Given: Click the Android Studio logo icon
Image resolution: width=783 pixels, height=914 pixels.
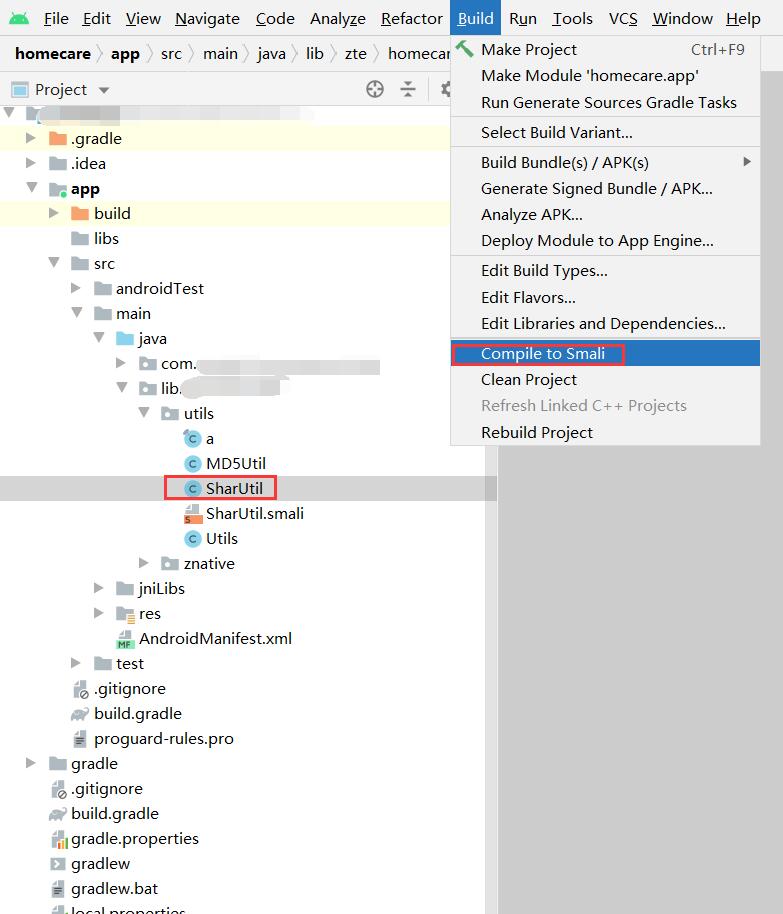Looking at the screenshot, I should (18, 18).
